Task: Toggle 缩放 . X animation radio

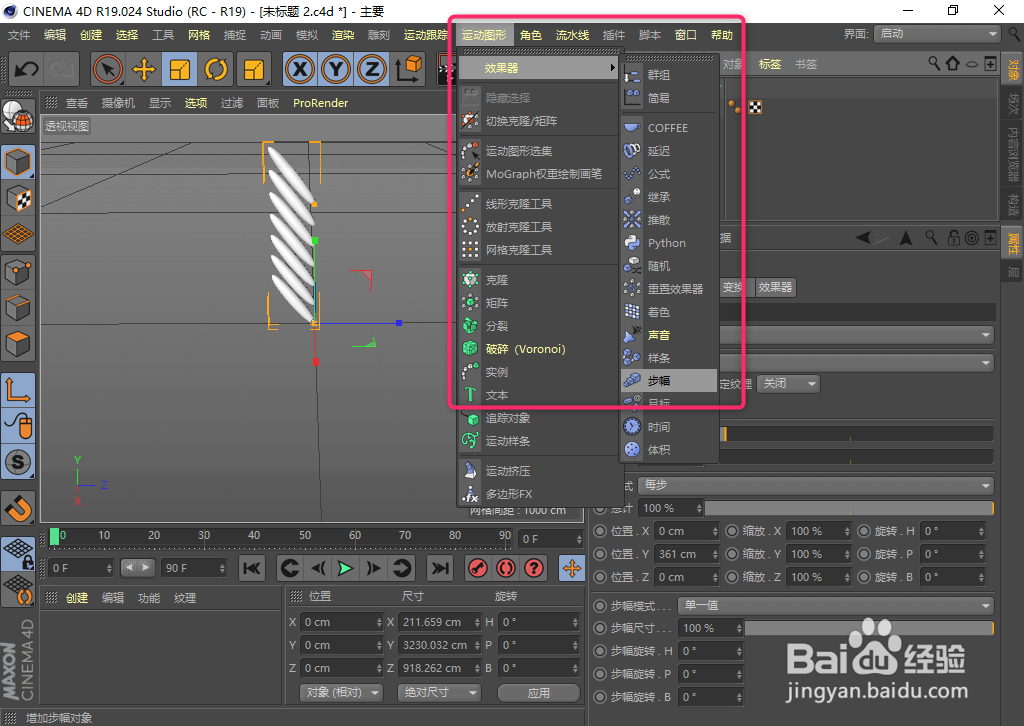Action: click(732, 531)
